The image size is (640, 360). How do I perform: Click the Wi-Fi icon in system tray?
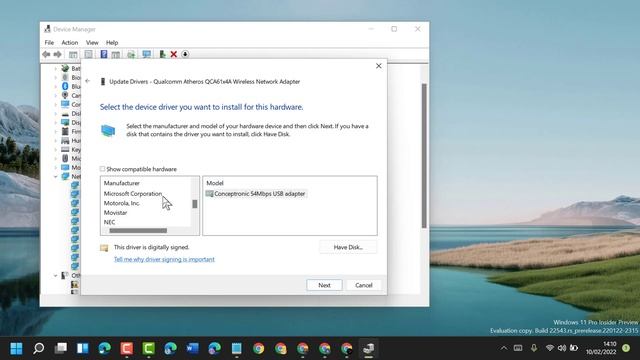[550, 348]
